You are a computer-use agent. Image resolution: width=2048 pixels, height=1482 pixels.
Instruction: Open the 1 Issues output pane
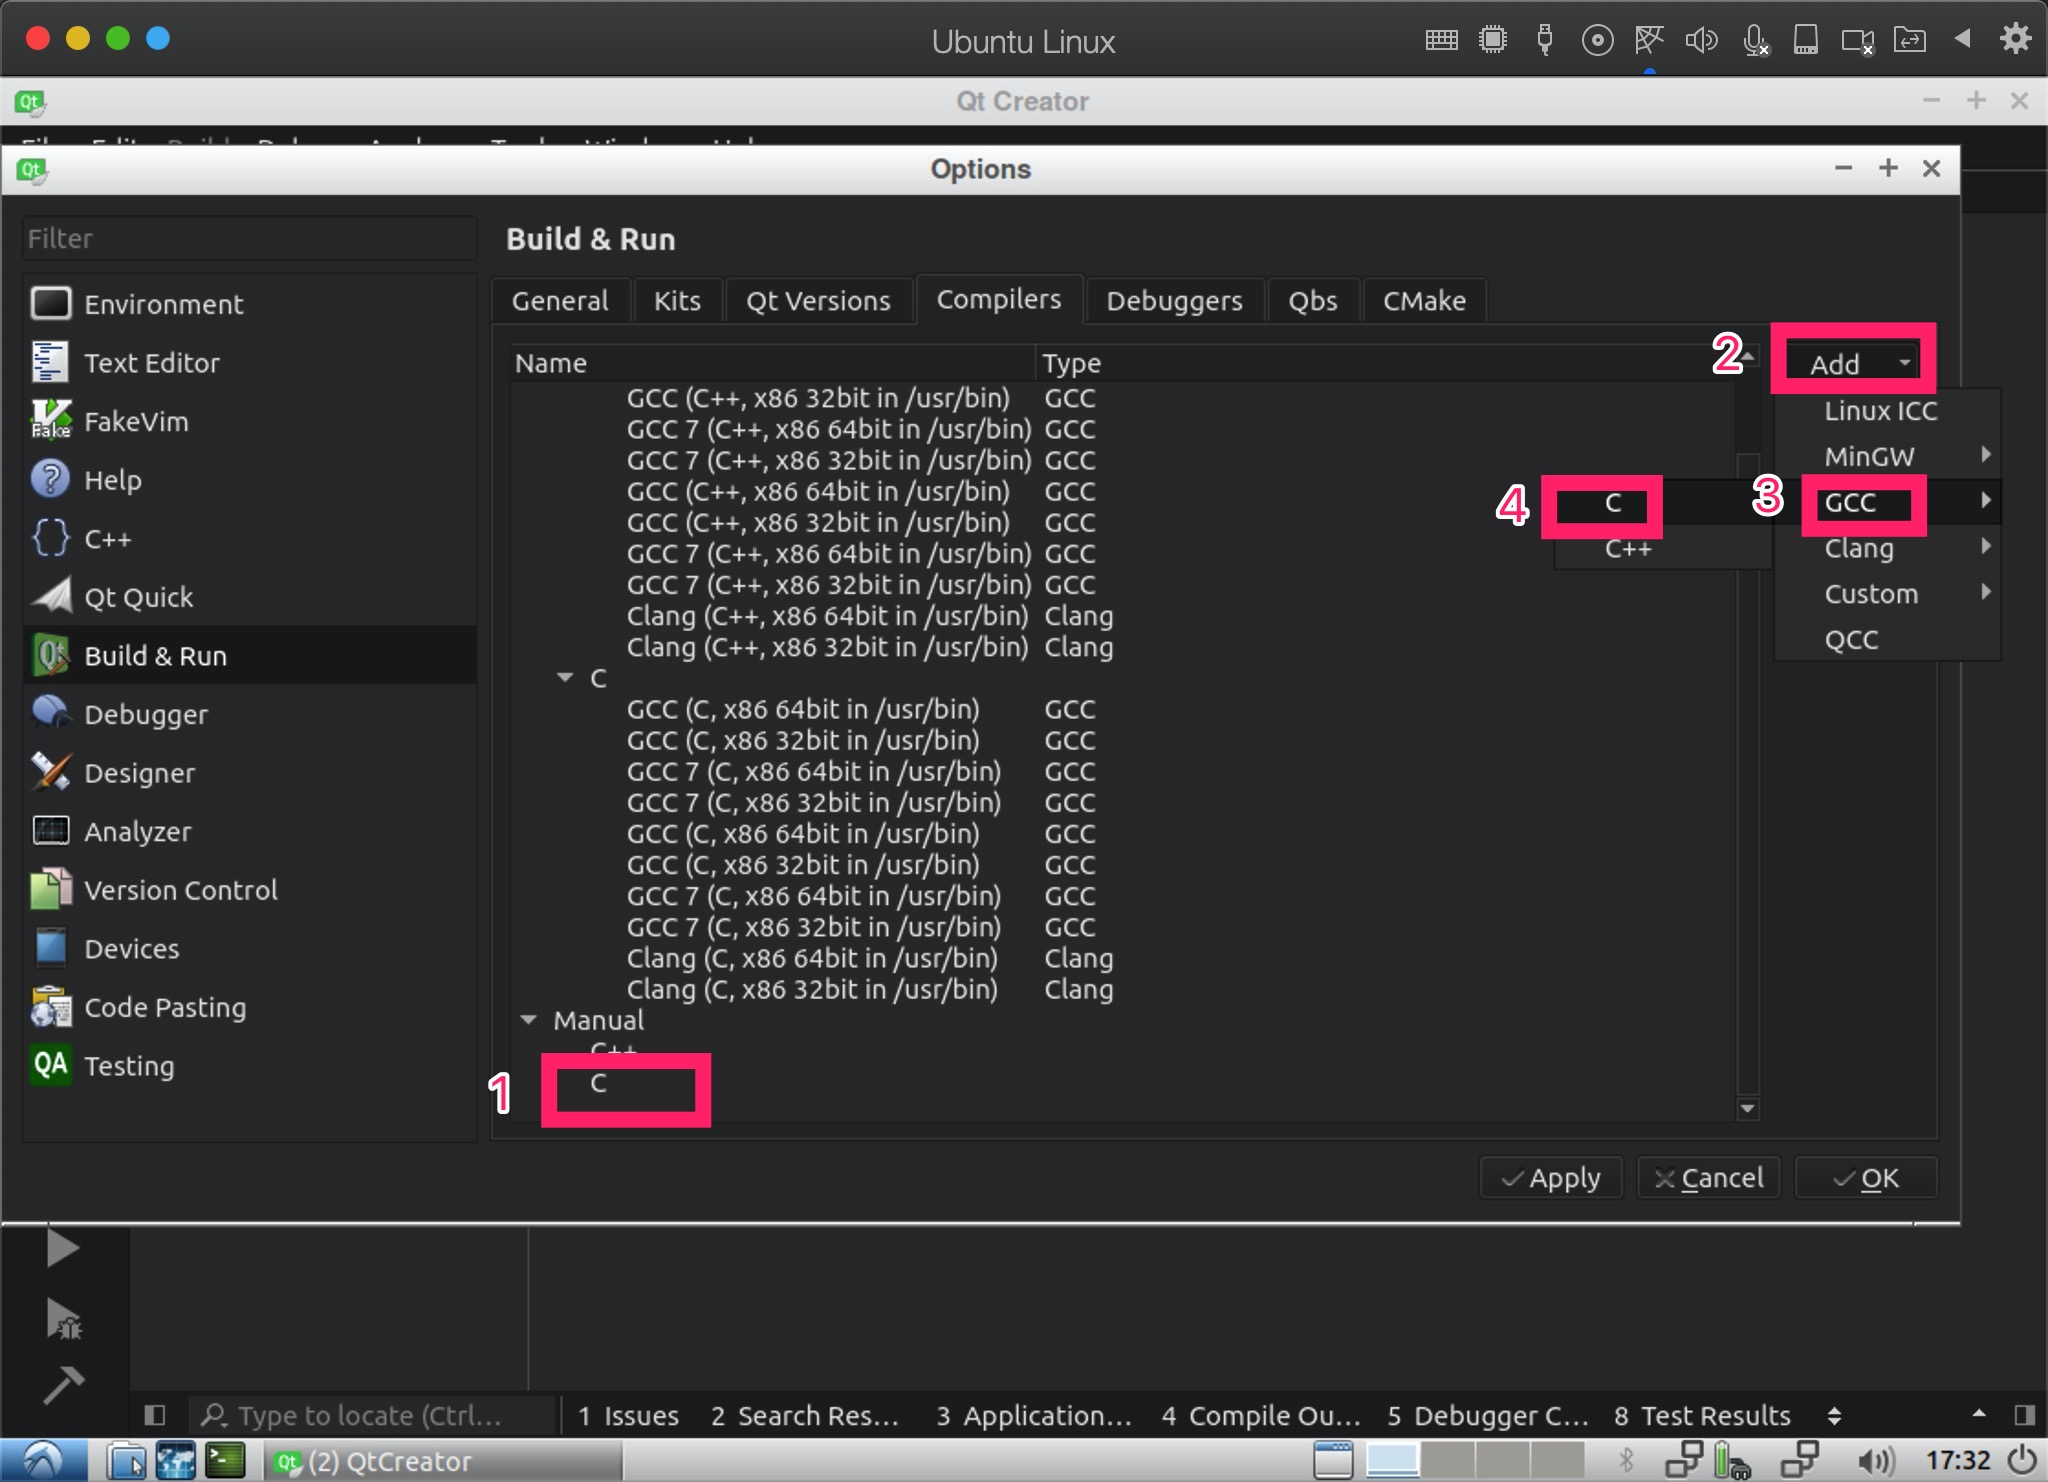pyautogui.click(x=629, y=1416)
